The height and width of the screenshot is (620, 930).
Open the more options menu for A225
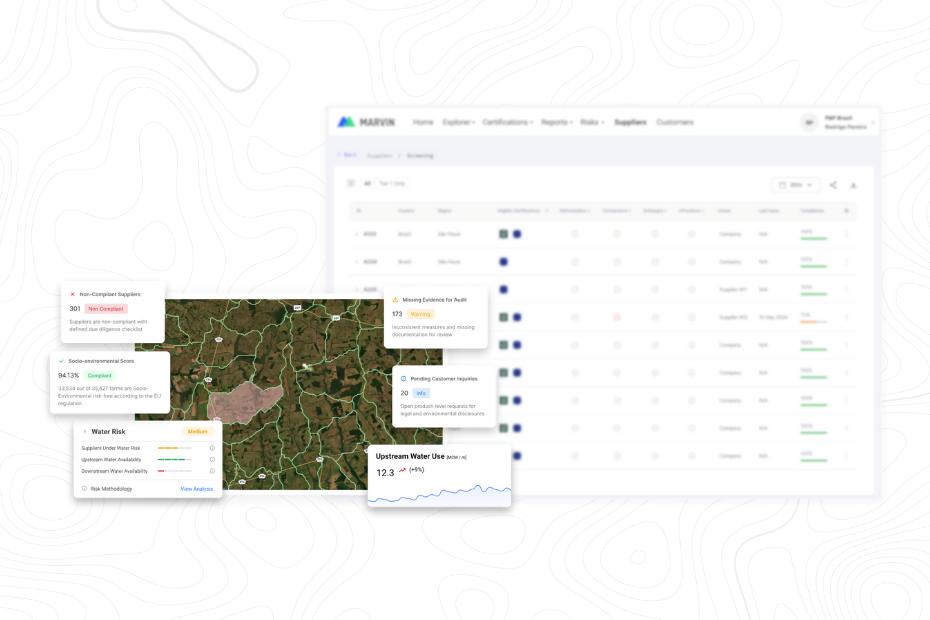point(846,290)
